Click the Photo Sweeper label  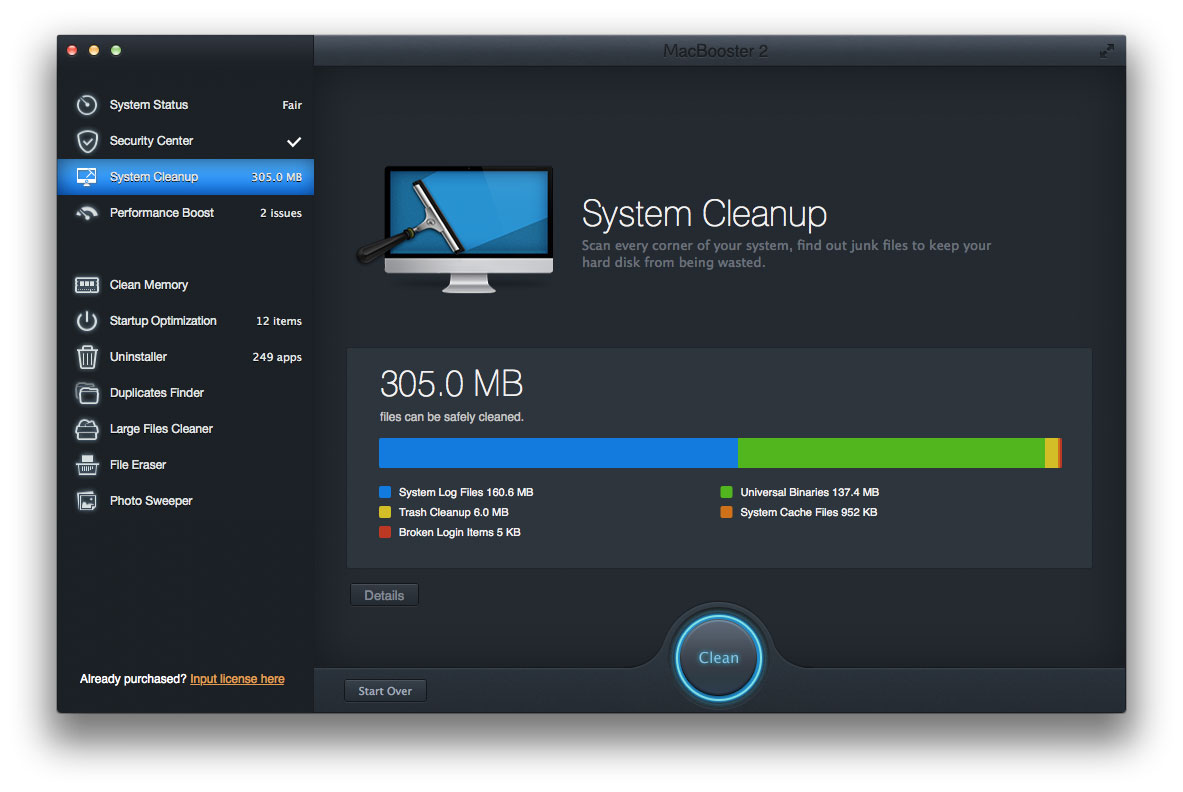click(x=151, y=501)
